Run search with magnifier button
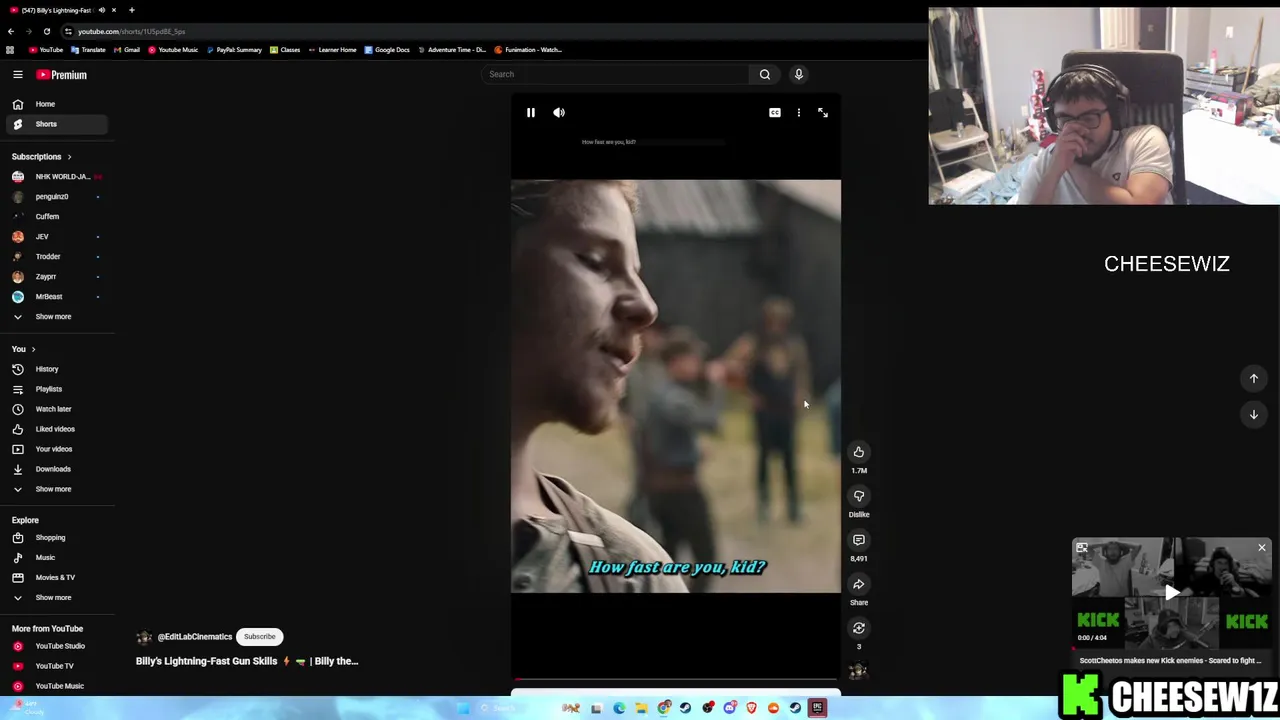Viewport: 1280px width, 720px height. (765, 74)
